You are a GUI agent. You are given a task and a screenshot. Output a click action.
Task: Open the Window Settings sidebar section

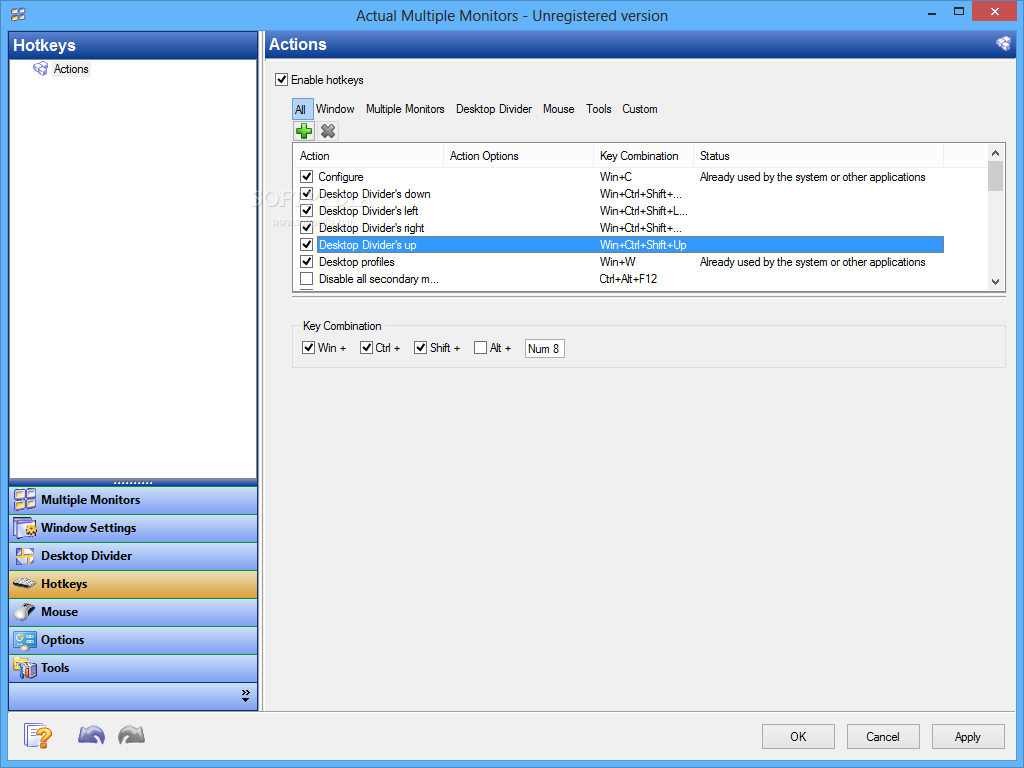click(x=133, y=528)
